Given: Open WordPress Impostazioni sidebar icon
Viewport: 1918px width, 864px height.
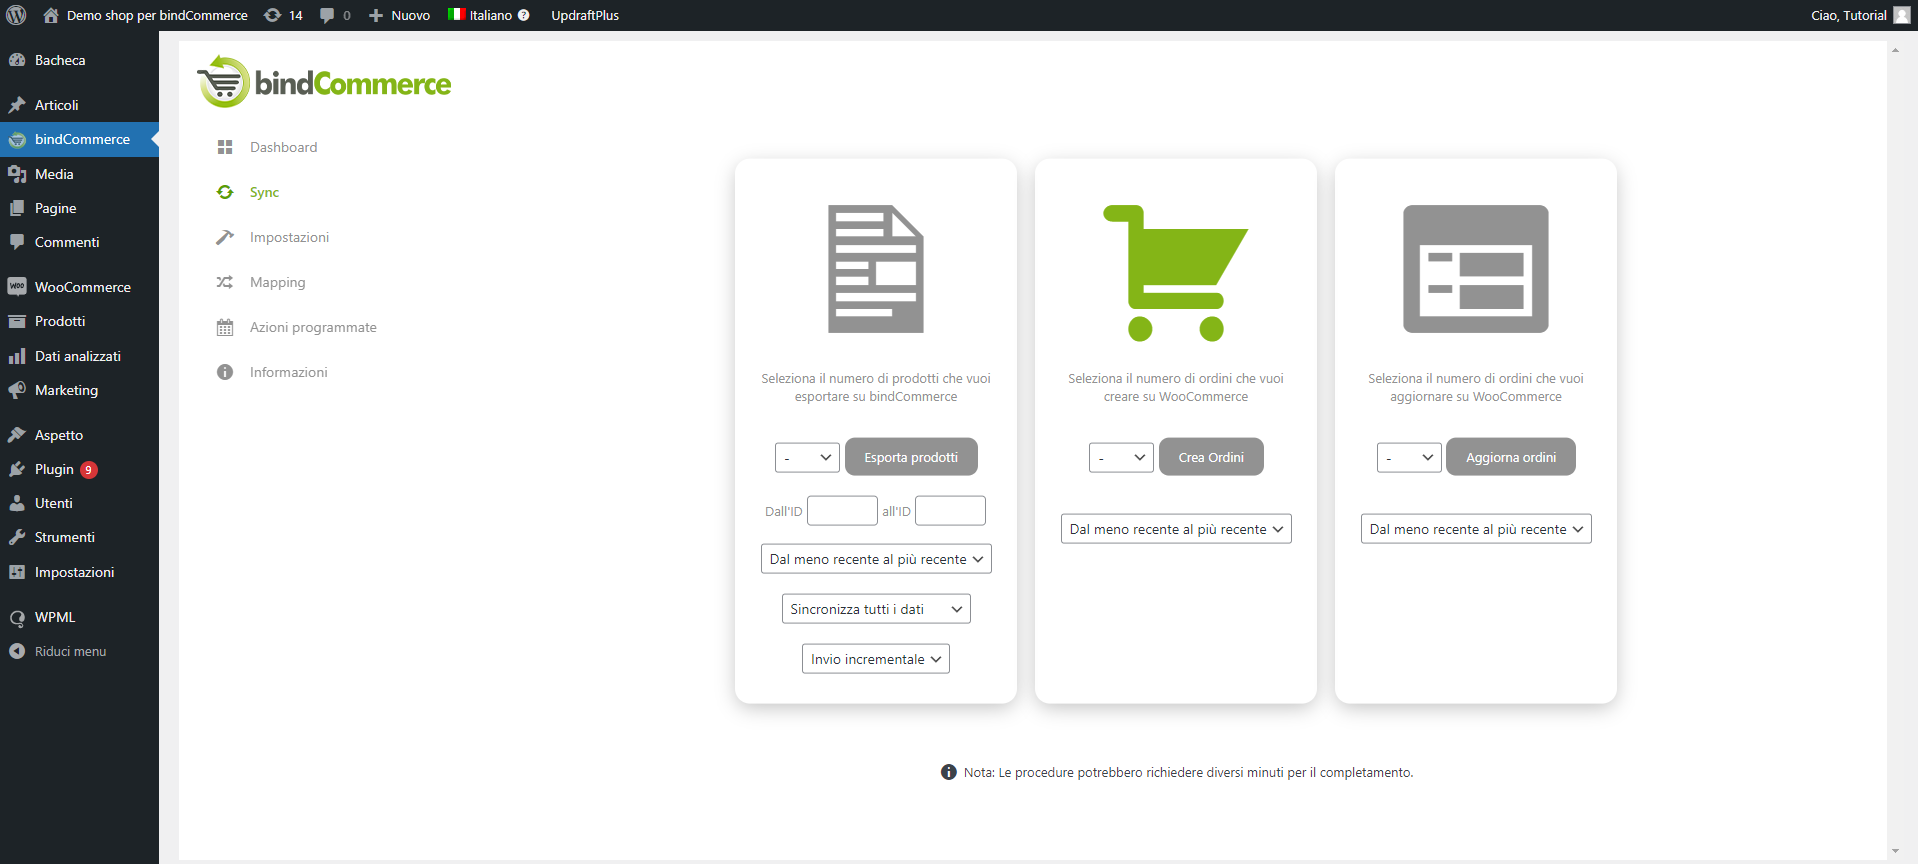Looking at the screenshot, I should [x=17, y=572].
